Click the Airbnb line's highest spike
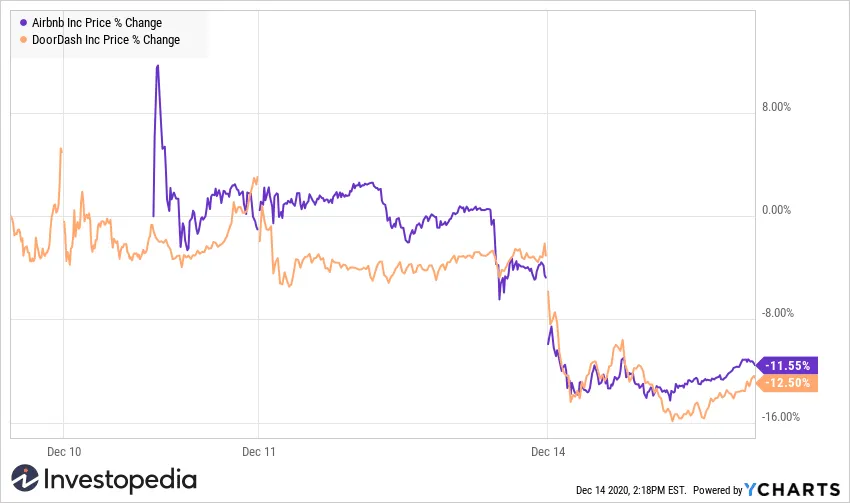Screen dimensions: 850x503 (x=157, y=66)
